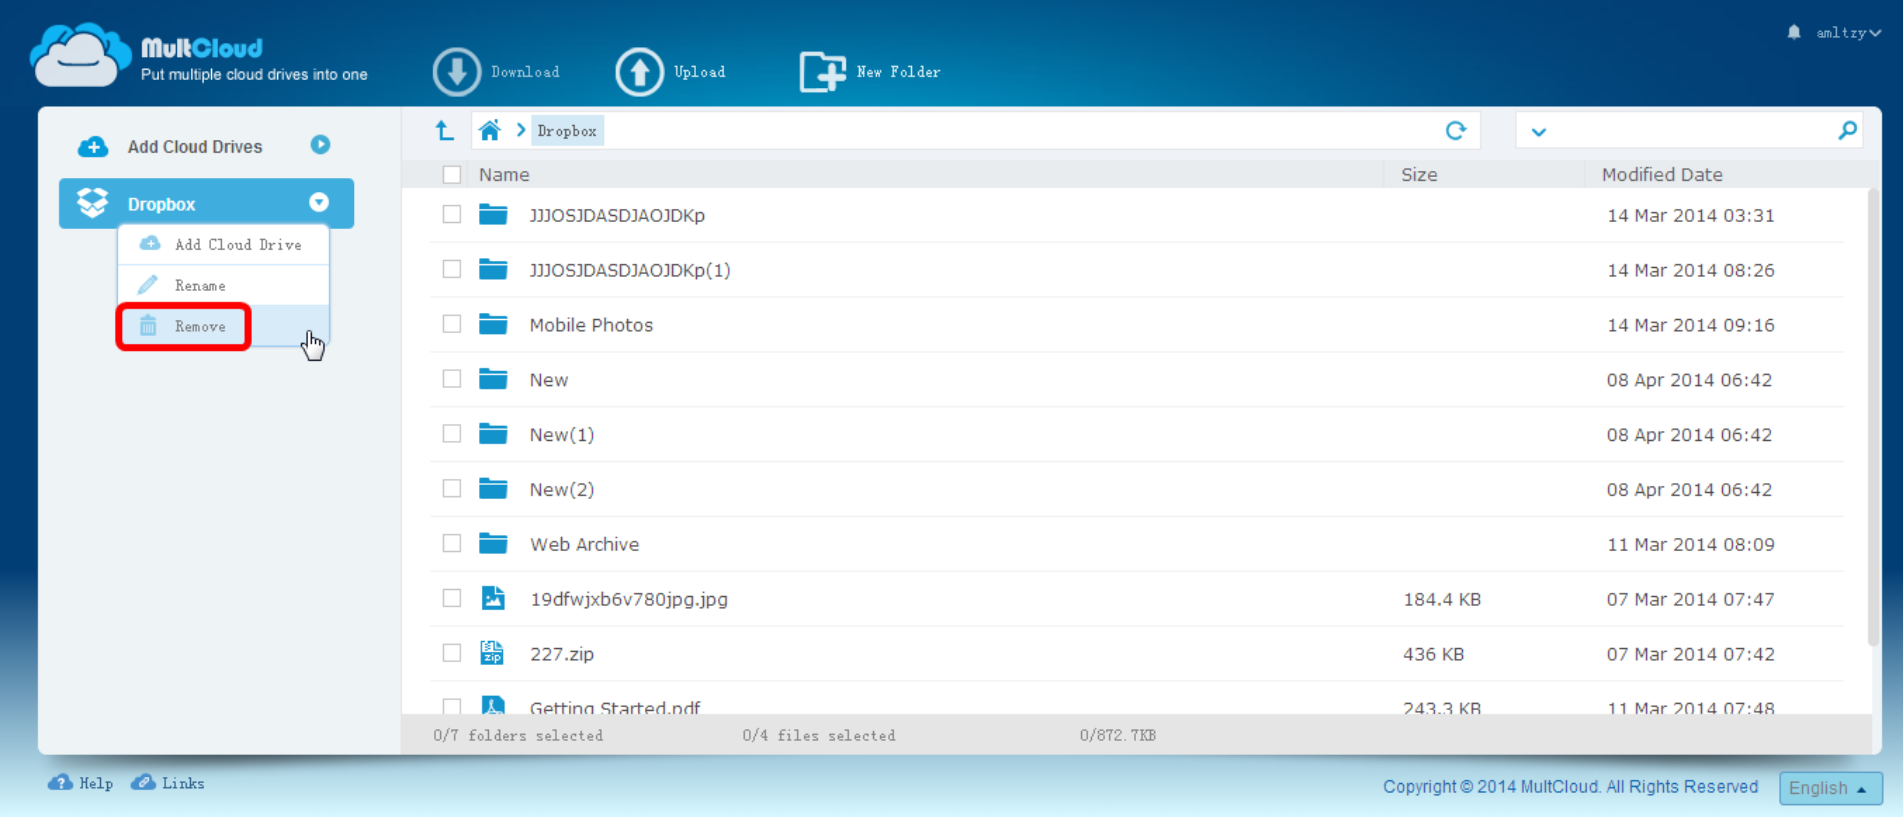This screenshot has height=817, width=1903.
Task: Click the folder icon of the New row
Action: coord(493,379)
